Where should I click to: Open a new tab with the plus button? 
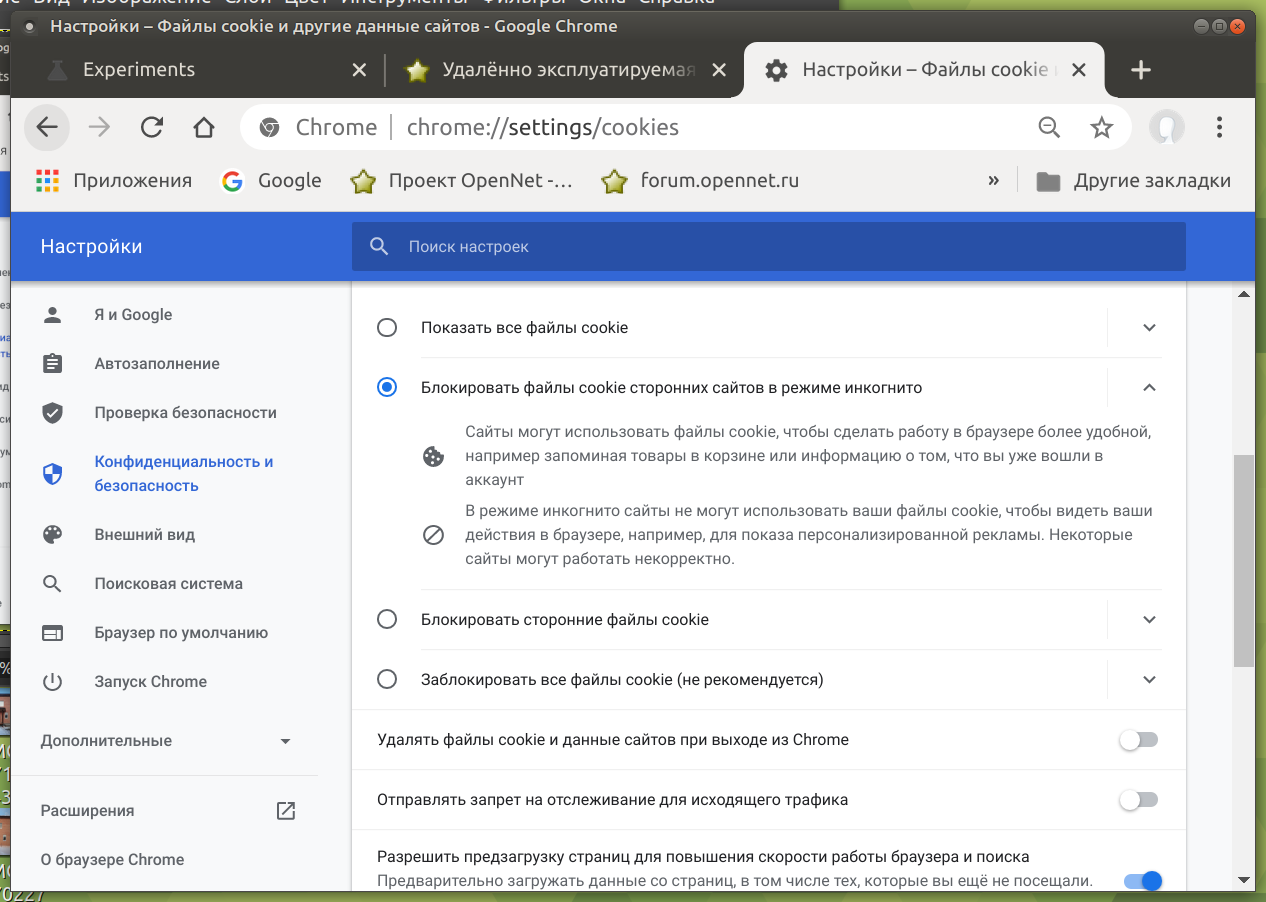[1140, 70]
